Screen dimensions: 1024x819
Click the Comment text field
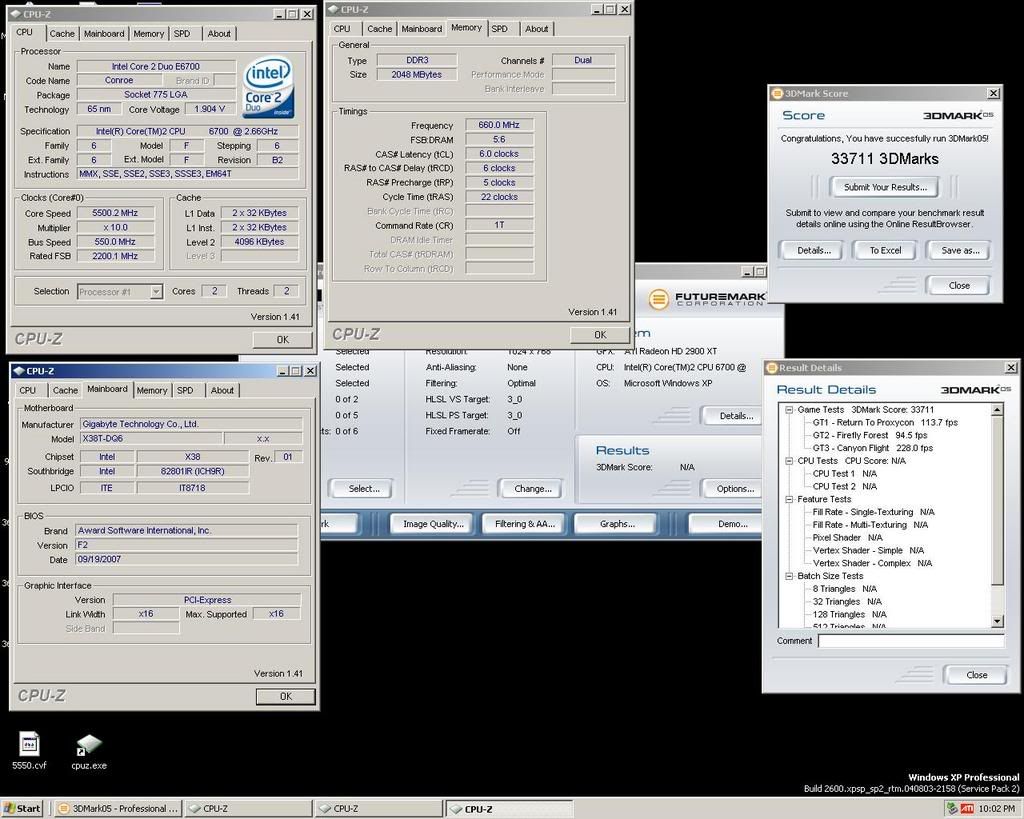910,641
